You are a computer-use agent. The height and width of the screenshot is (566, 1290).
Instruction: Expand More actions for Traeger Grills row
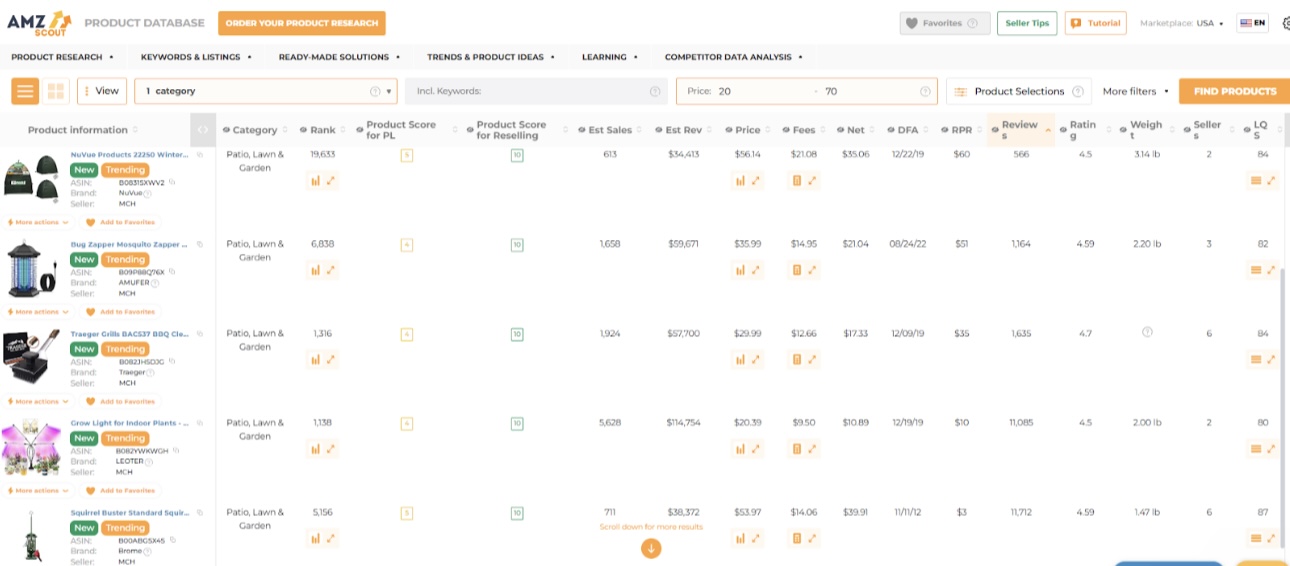click(38, 401)
